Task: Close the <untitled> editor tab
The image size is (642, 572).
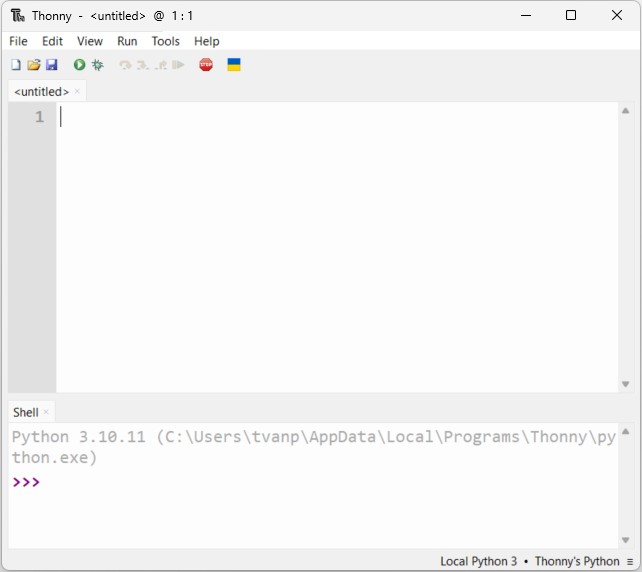Action: pyautogui.click(x=77, y=91)
